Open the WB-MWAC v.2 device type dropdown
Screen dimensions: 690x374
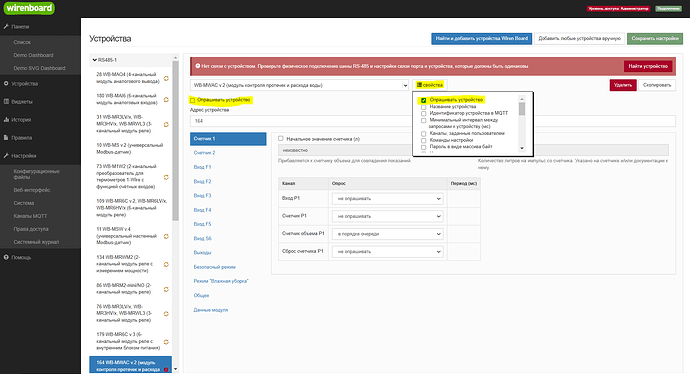(300, 85)
